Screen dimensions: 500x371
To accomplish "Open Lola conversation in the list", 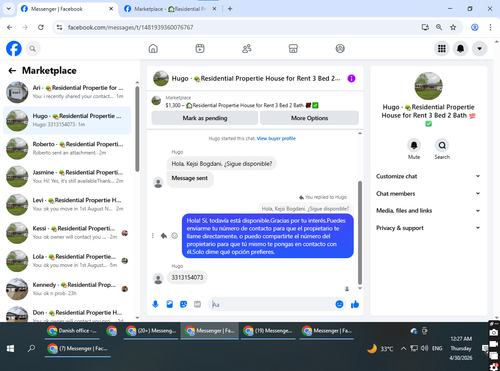I will (x=67, y=261).
